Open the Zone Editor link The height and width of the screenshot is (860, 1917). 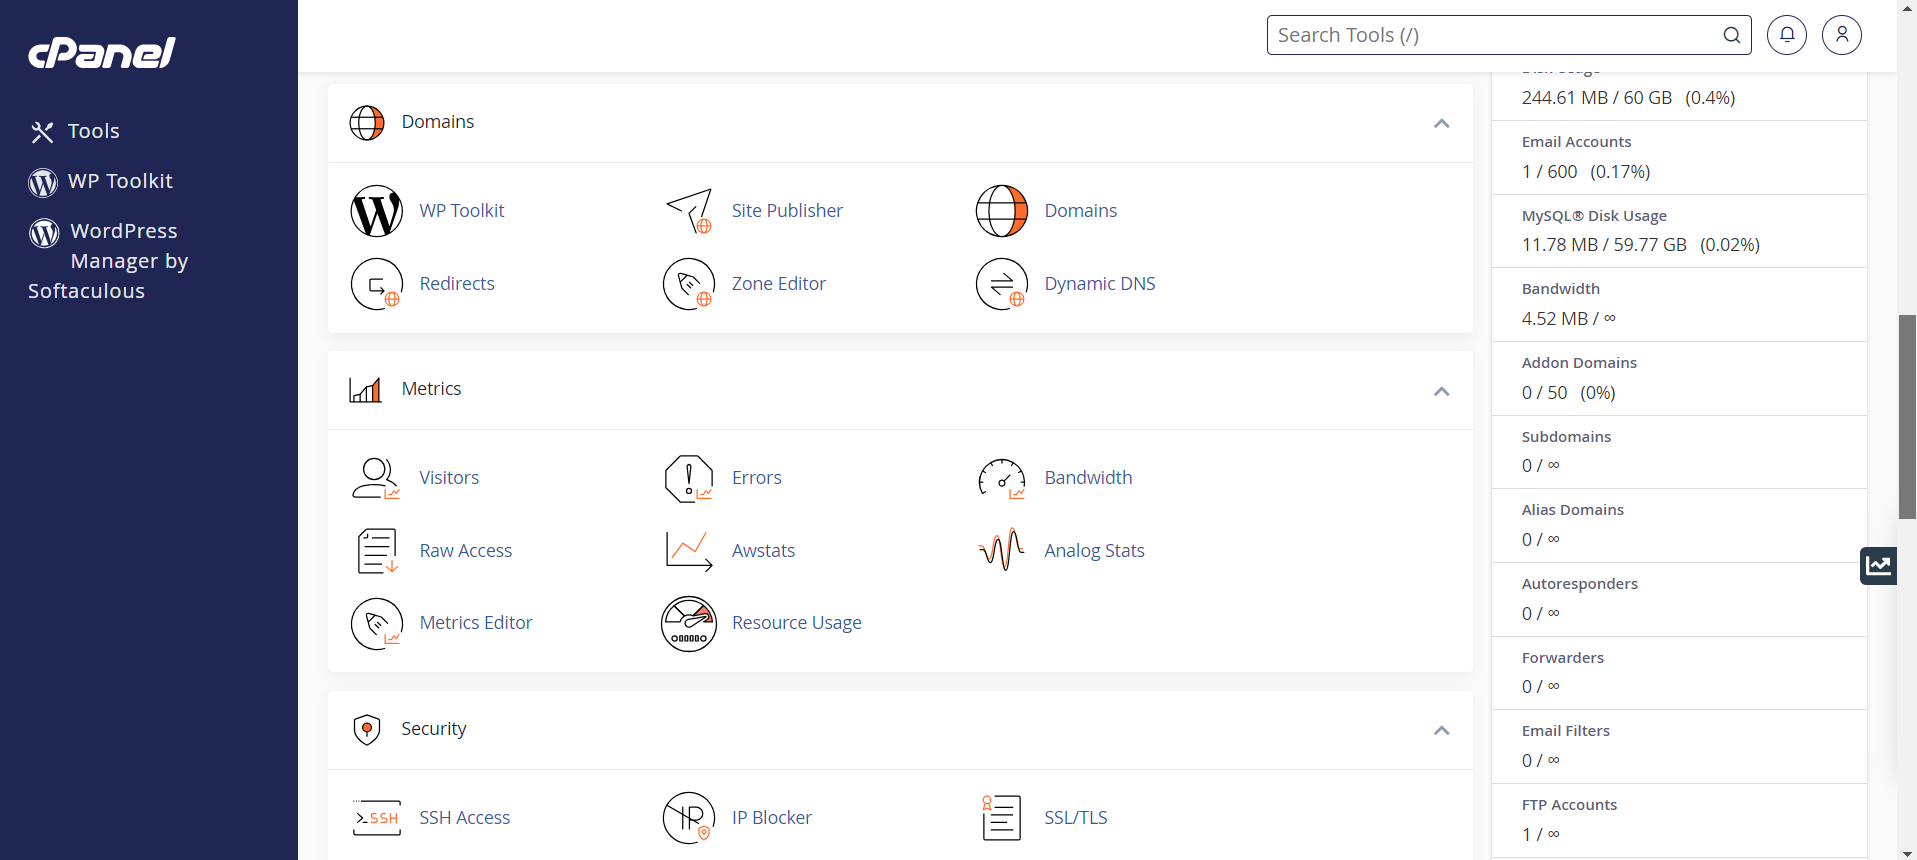pyautogui.click(x=779, y=284)
